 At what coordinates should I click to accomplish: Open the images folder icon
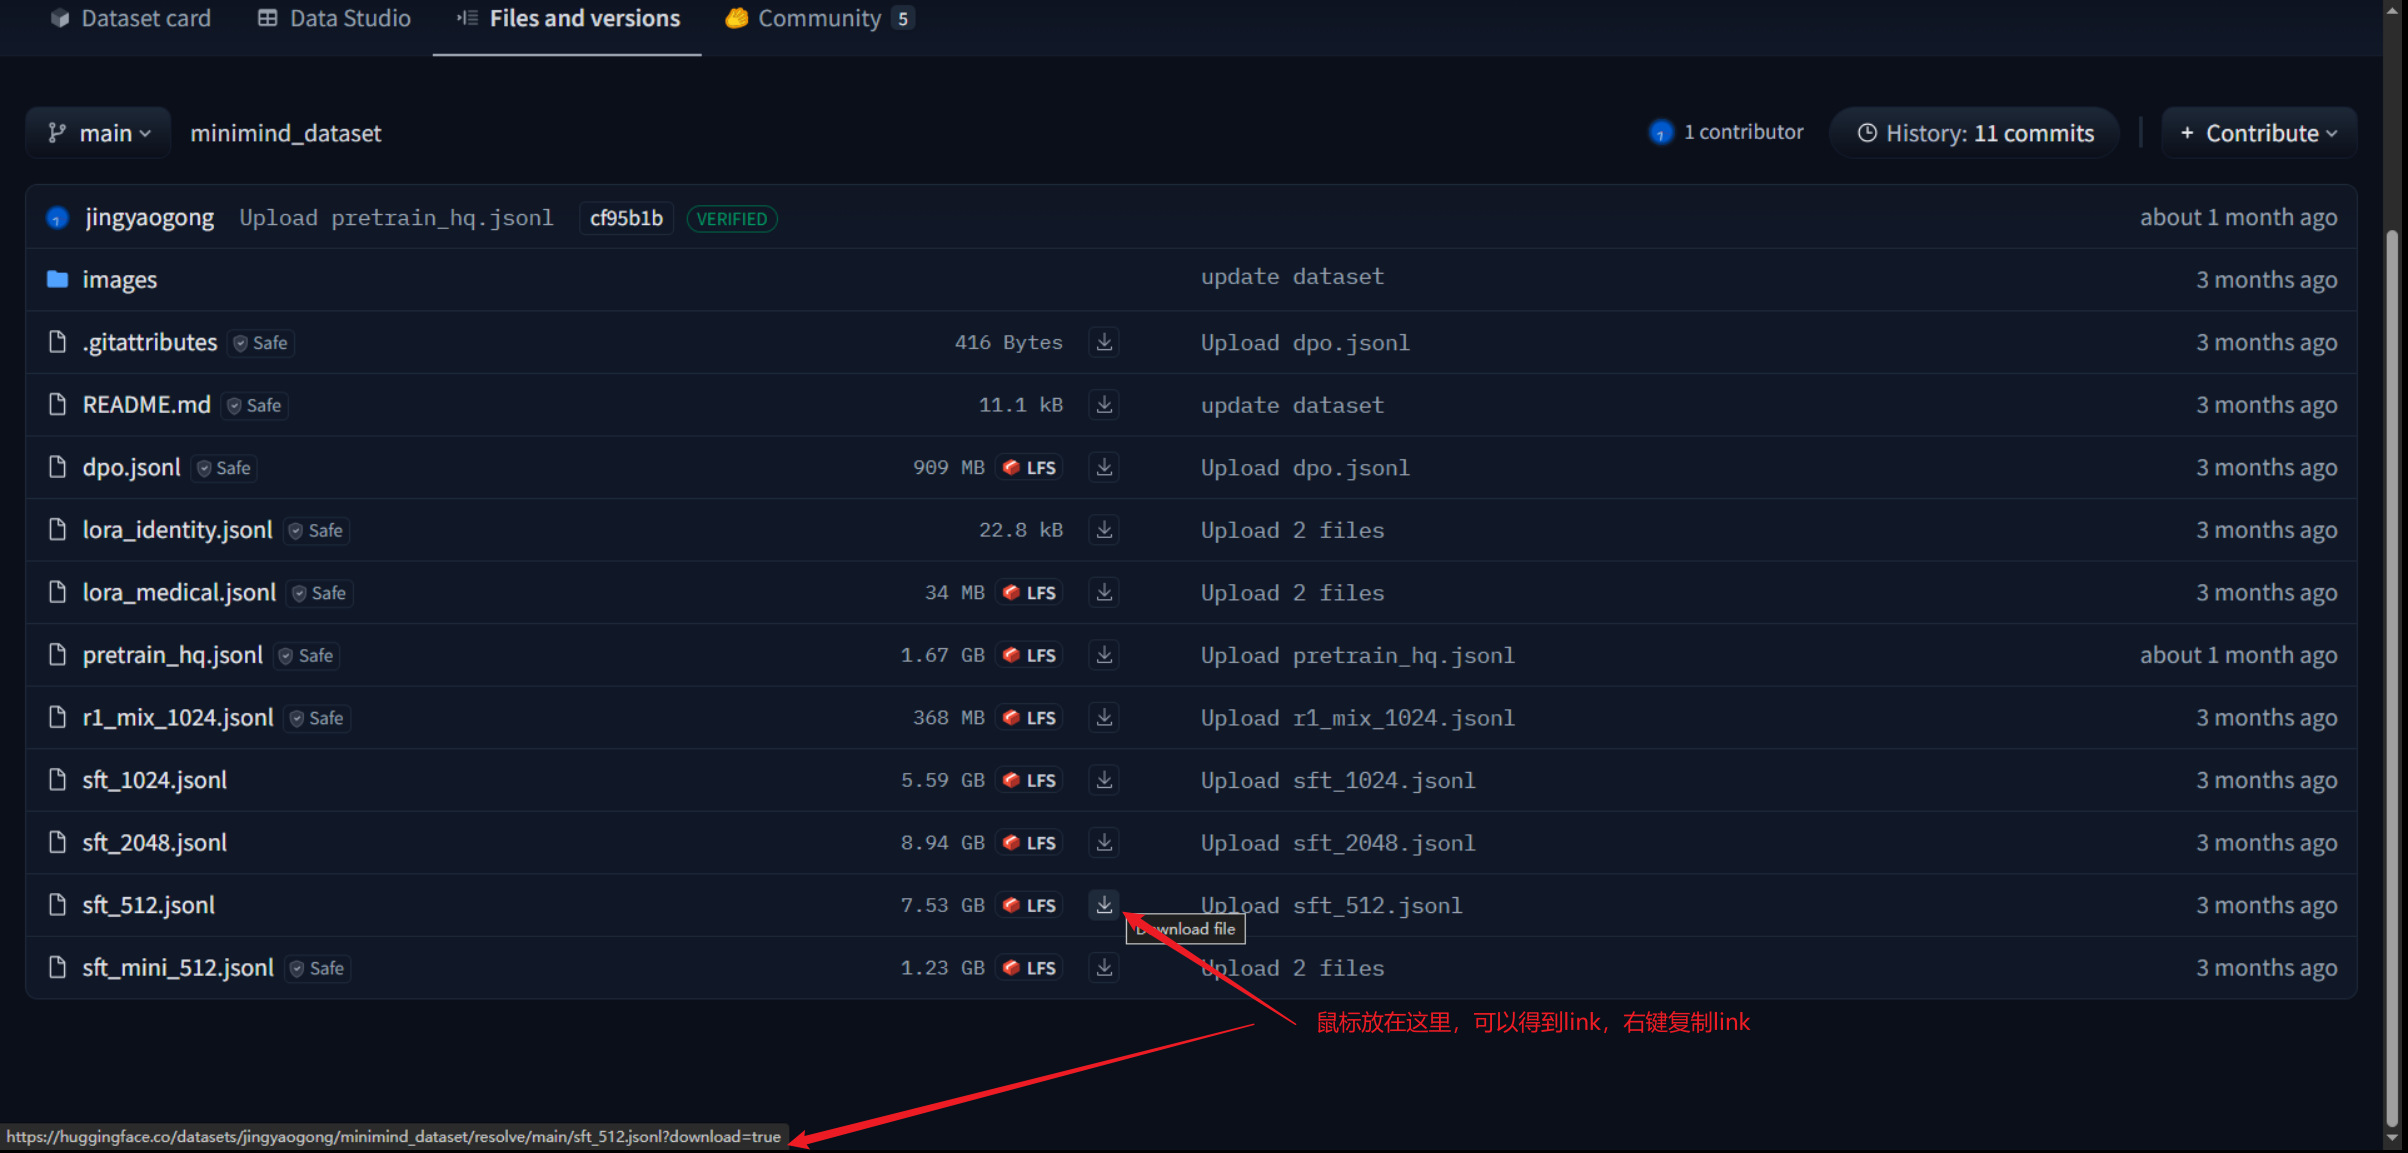pos(57,279)
